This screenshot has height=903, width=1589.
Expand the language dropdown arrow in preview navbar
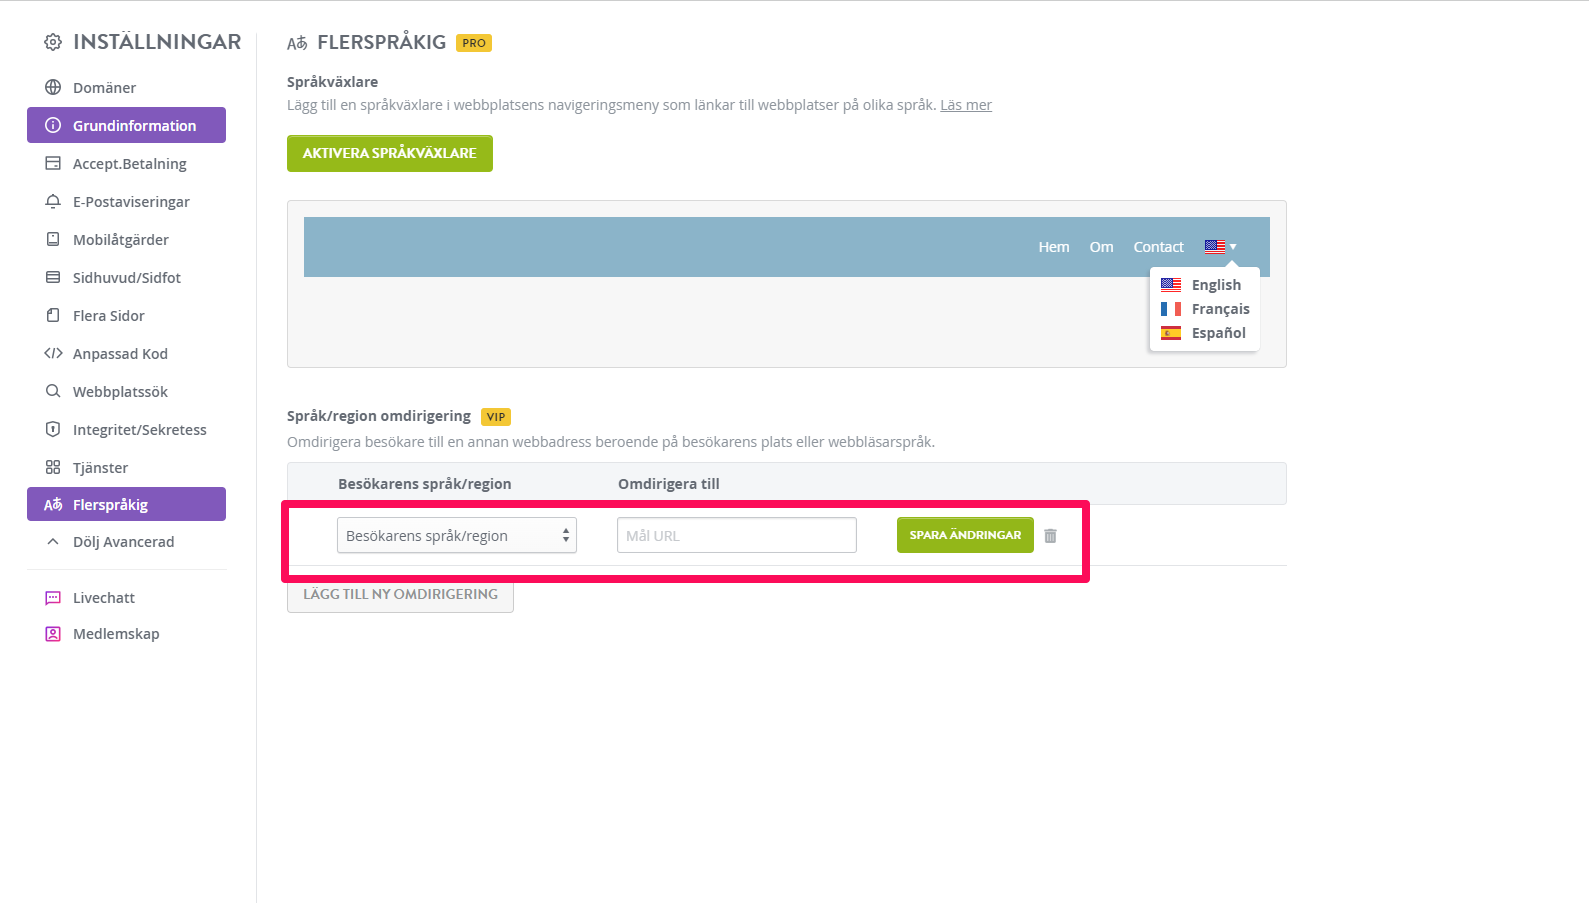pyautogui.click(x=1233, y=247)
